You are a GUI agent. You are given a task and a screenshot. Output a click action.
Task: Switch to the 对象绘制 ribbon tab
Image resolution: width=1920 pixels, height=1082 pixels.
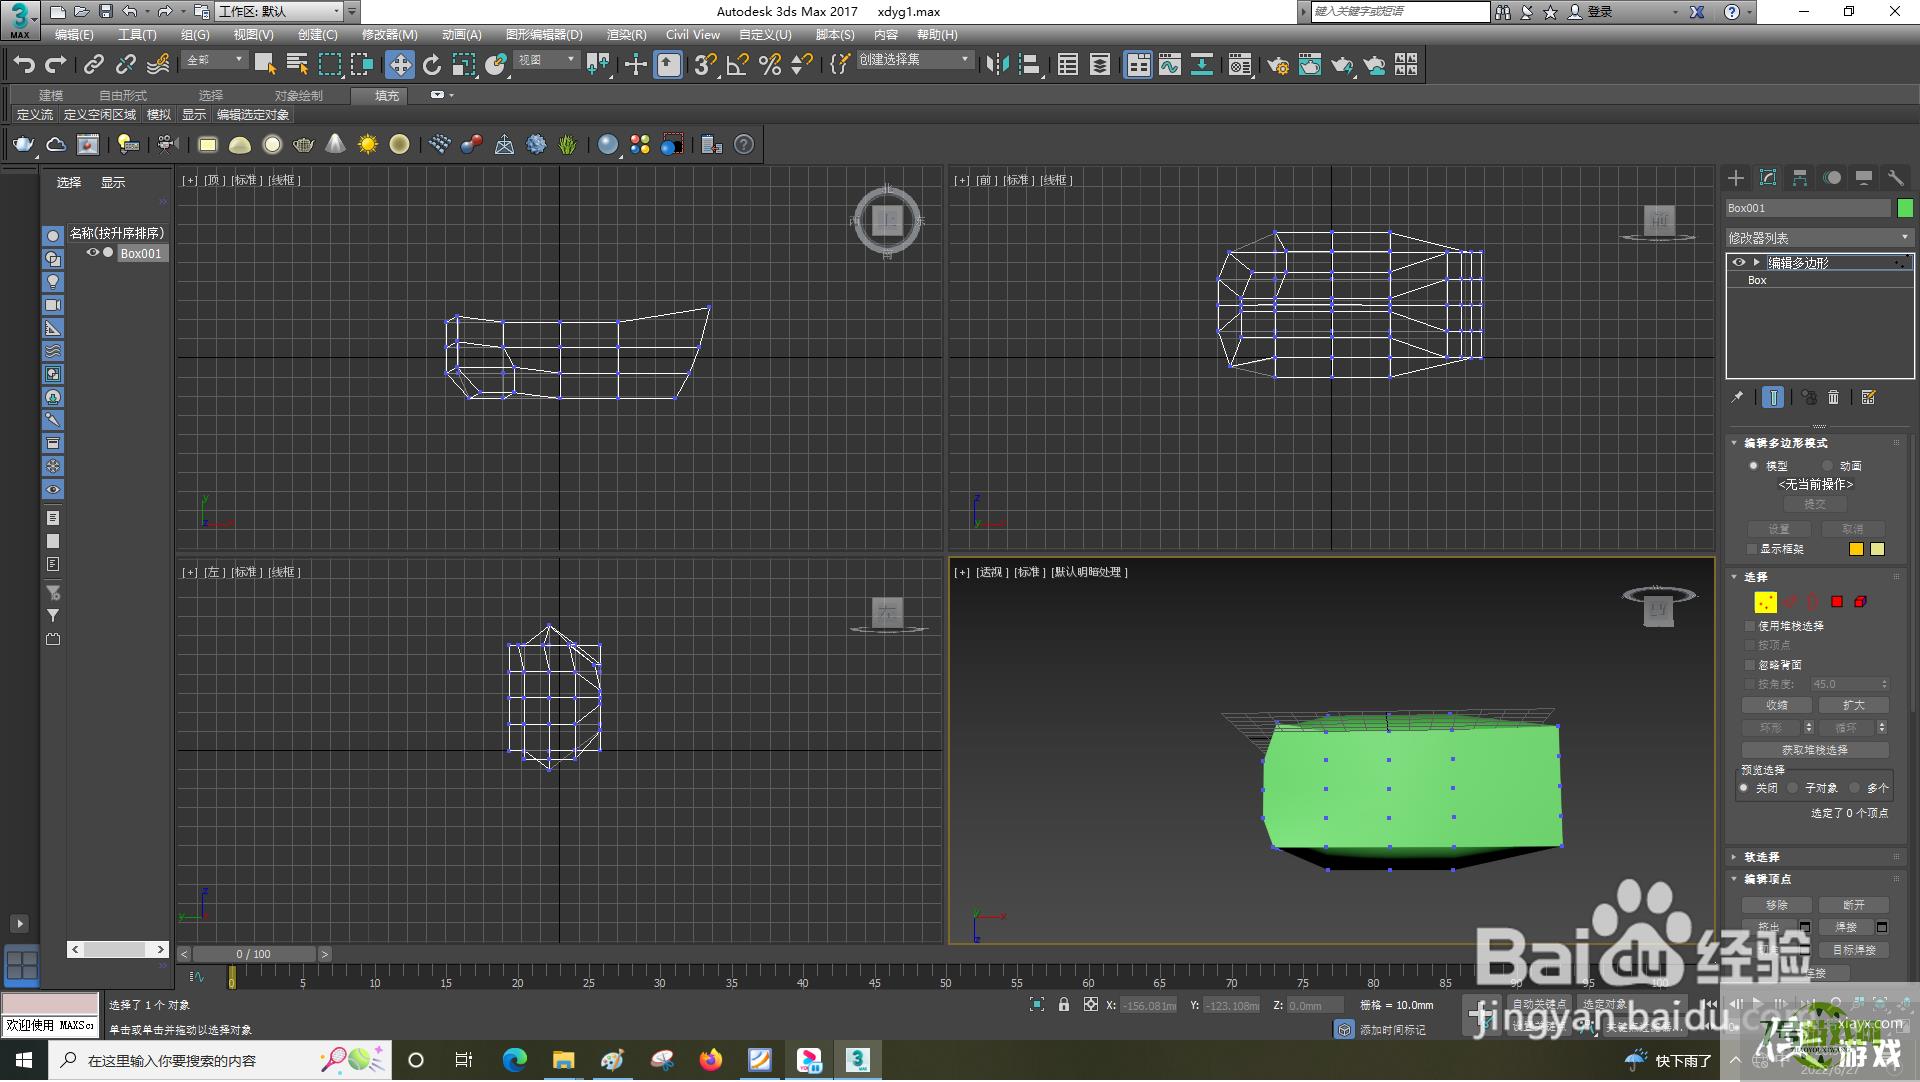pos(298,95)
